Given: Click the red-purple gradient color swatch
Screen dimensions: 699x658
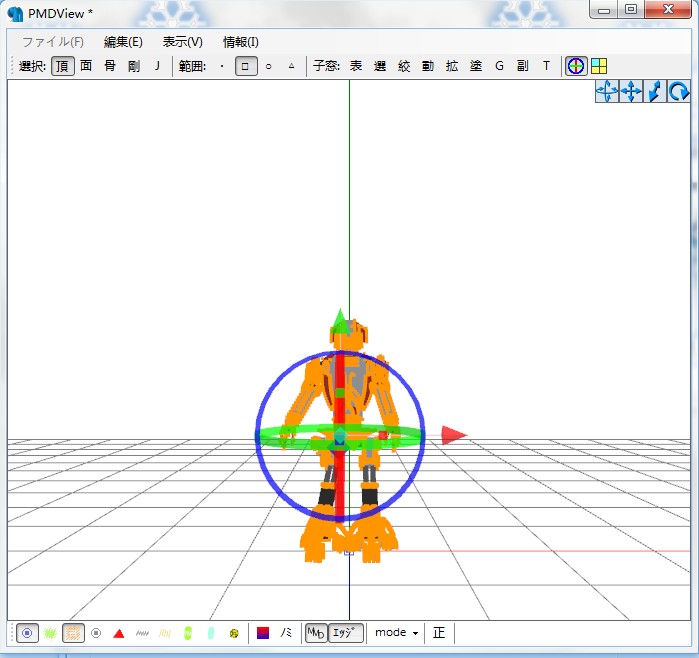Looking at the screenshot, I should (263, 633).
